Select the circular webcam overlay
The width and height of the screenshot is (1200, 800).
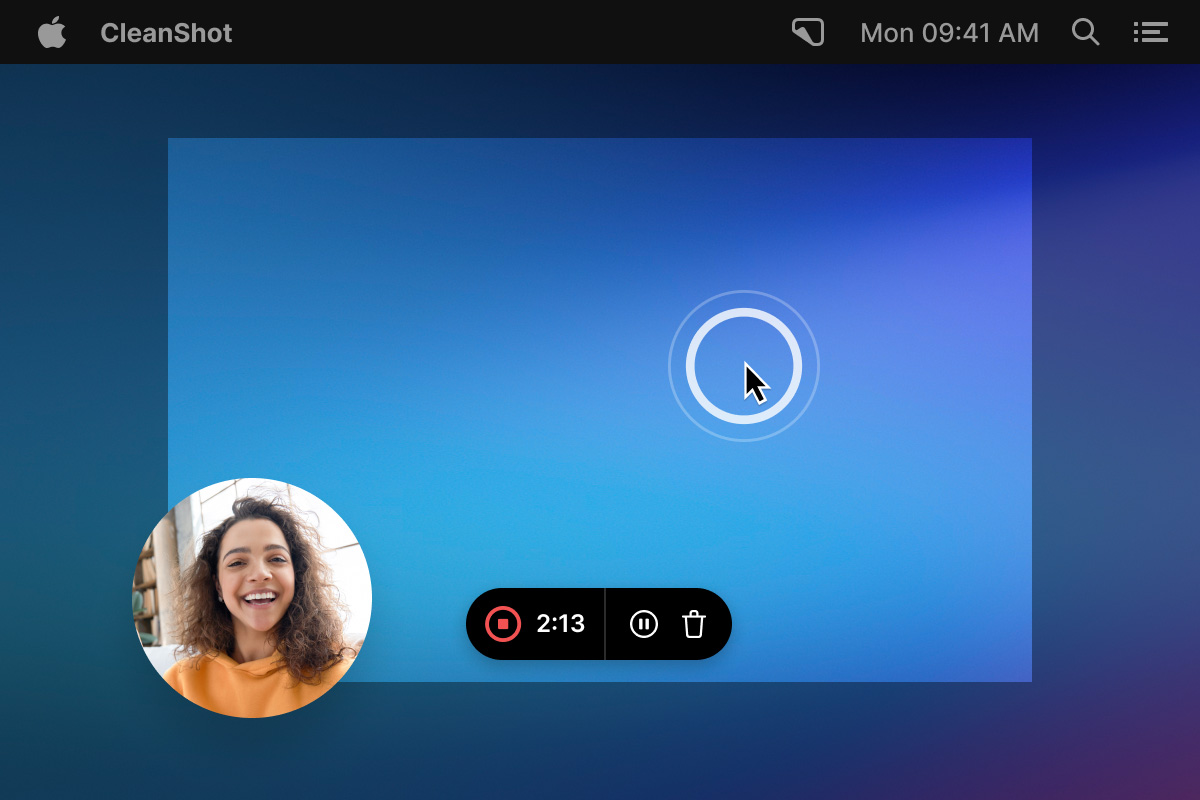coord(252,597)
